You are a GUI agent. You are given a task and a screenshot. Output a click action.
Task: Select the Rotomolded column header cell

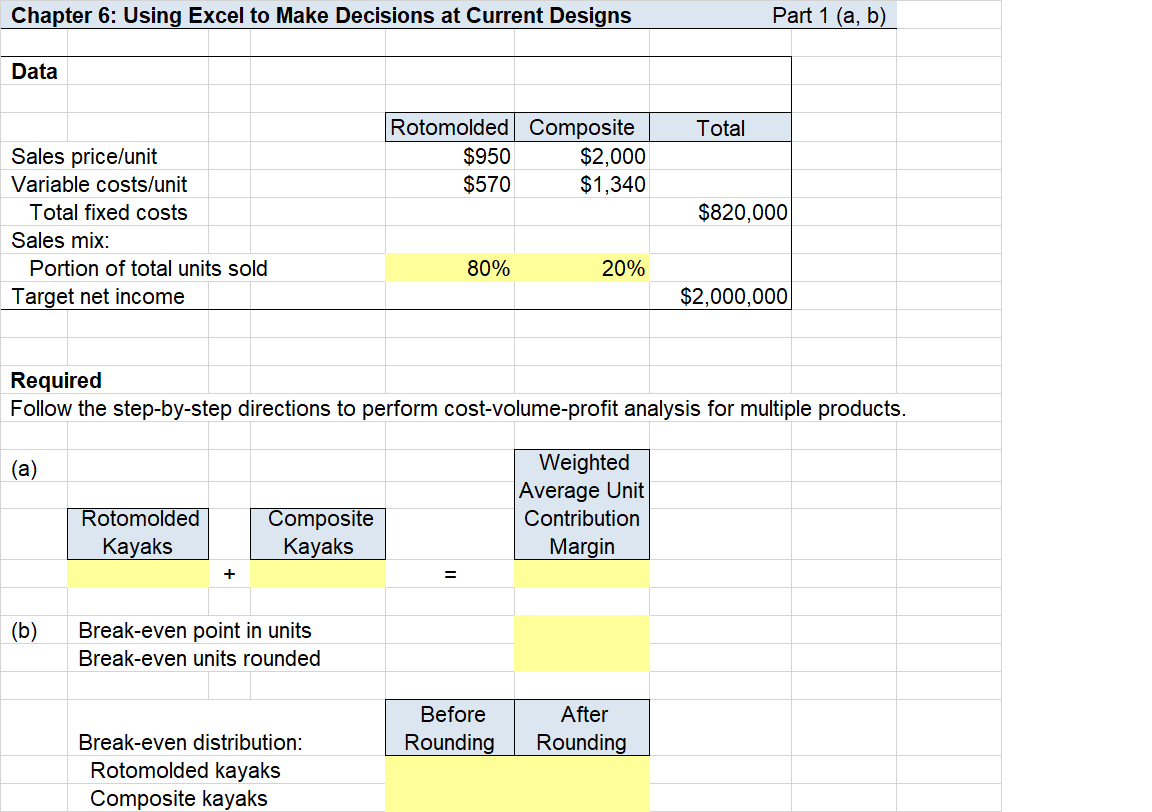[449, 127]
